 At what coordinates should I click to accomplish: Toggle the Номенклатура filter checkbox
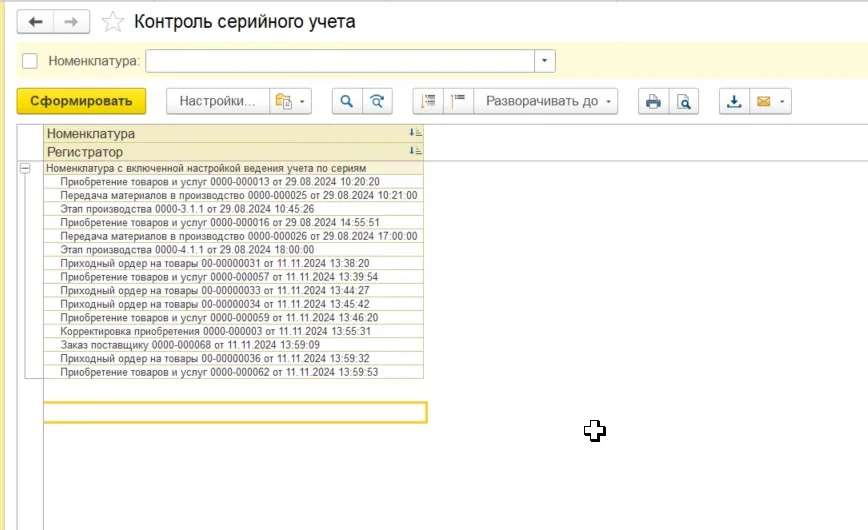tap(30, 61)
